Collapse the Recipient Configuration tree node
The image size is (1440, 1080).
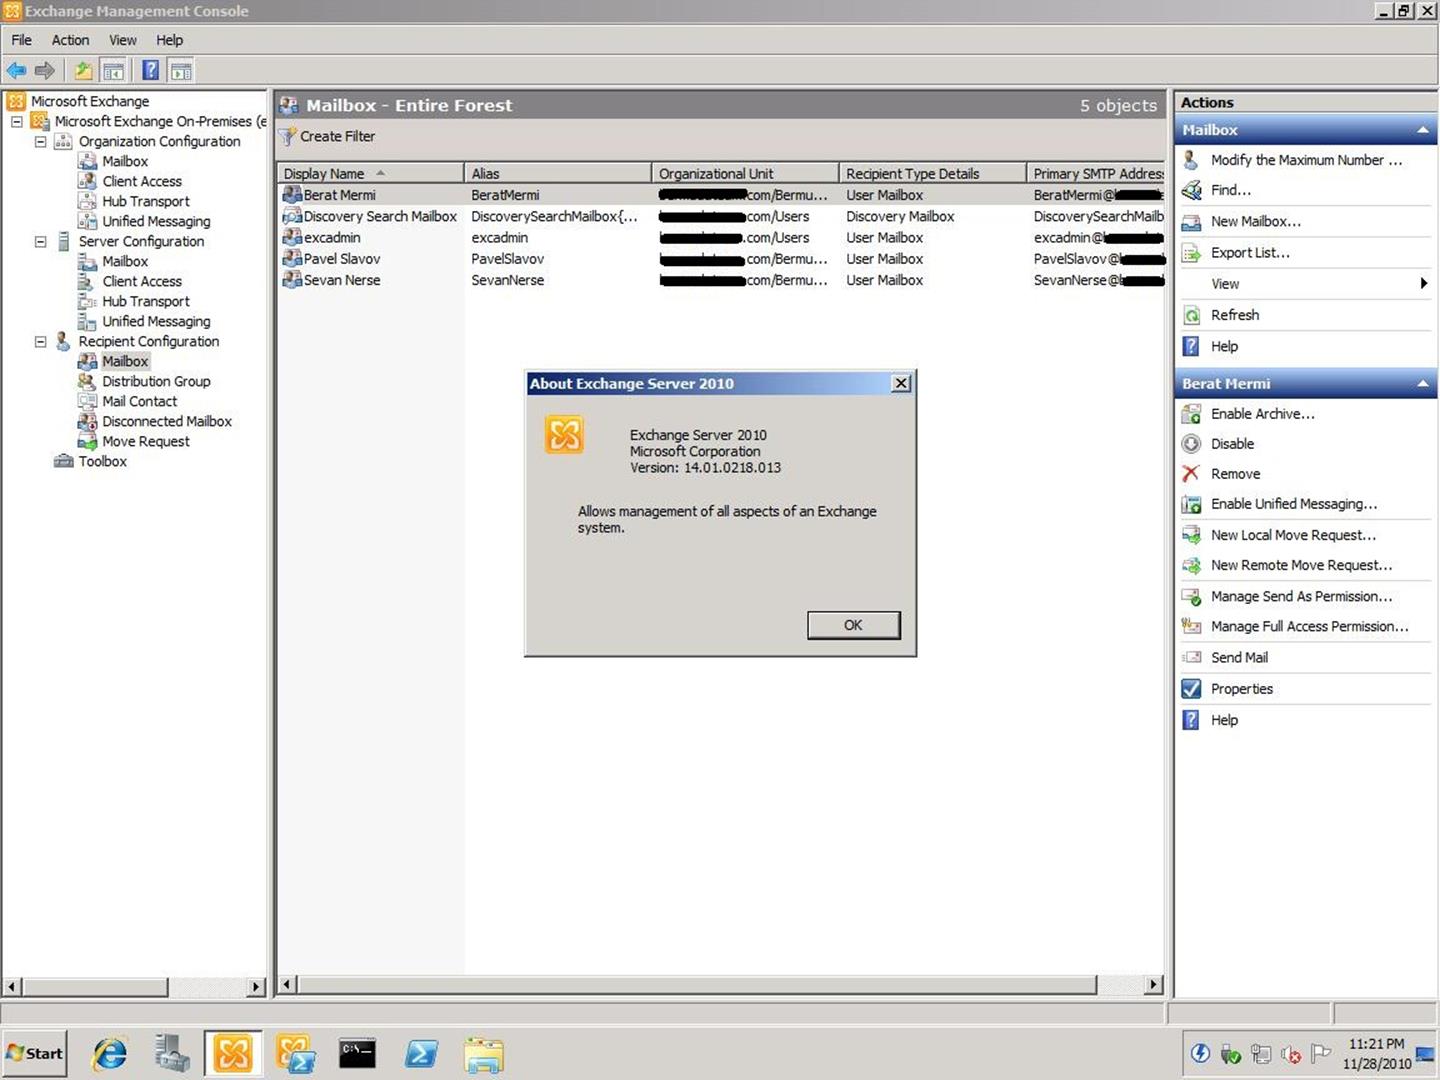click(41, 341)
